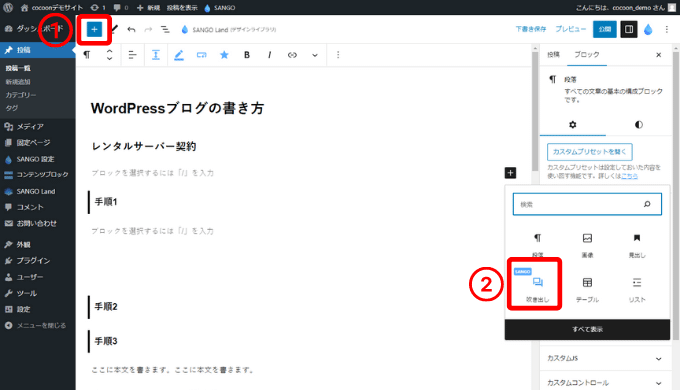Insert paragraph (段落) block

coord(537,245)
